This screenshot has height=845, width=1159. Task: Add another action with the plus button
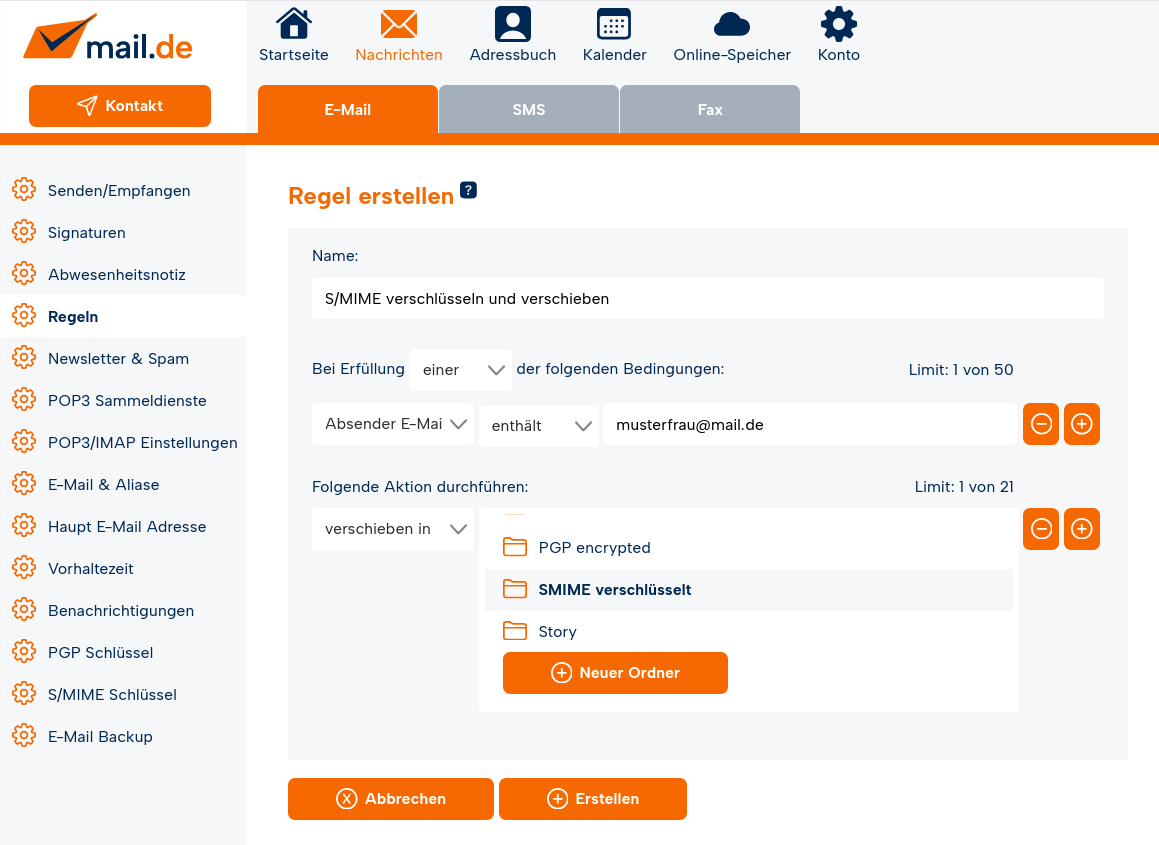click(1082, 529)
